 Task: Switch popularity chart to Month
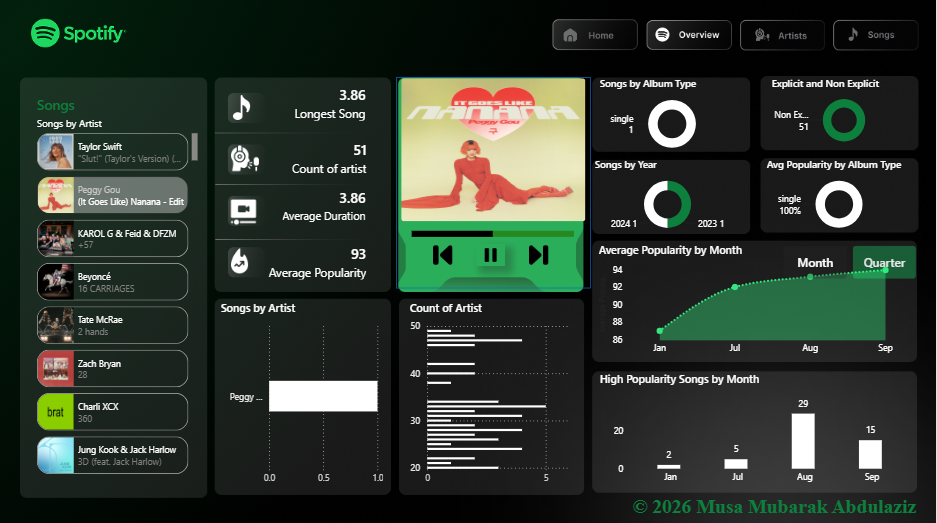tap(815, 263)
